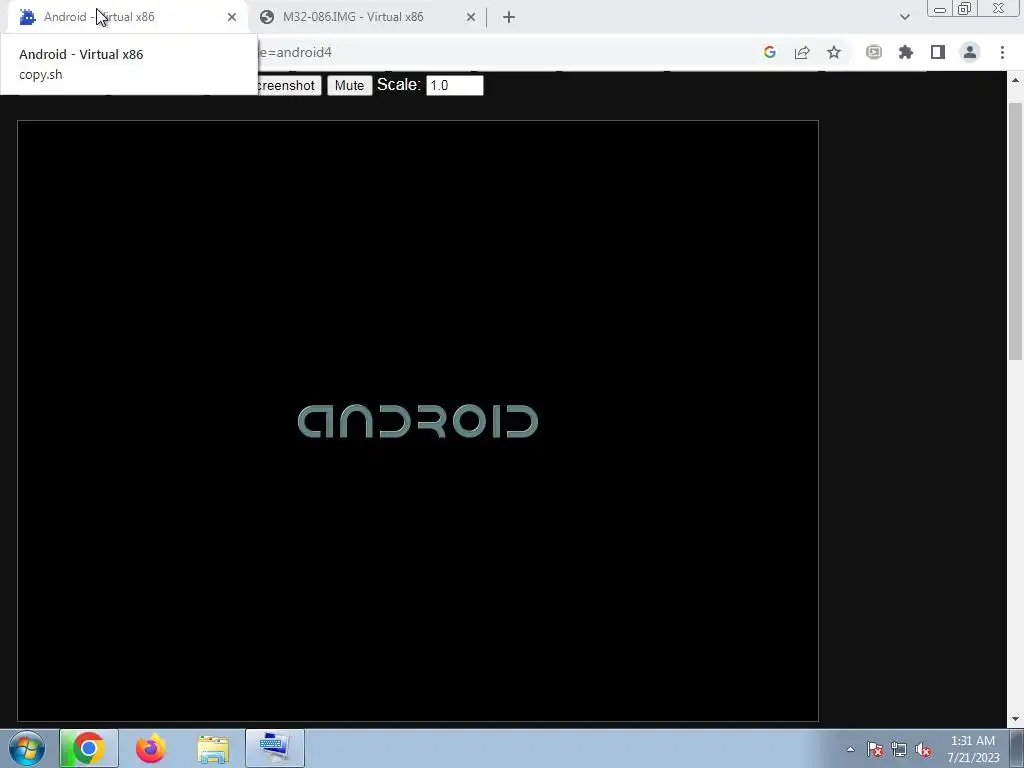Click the Android favicon on the first tab
This screenshot has height=768, width=1024.
pyautogui.click(x=27, y=17)
